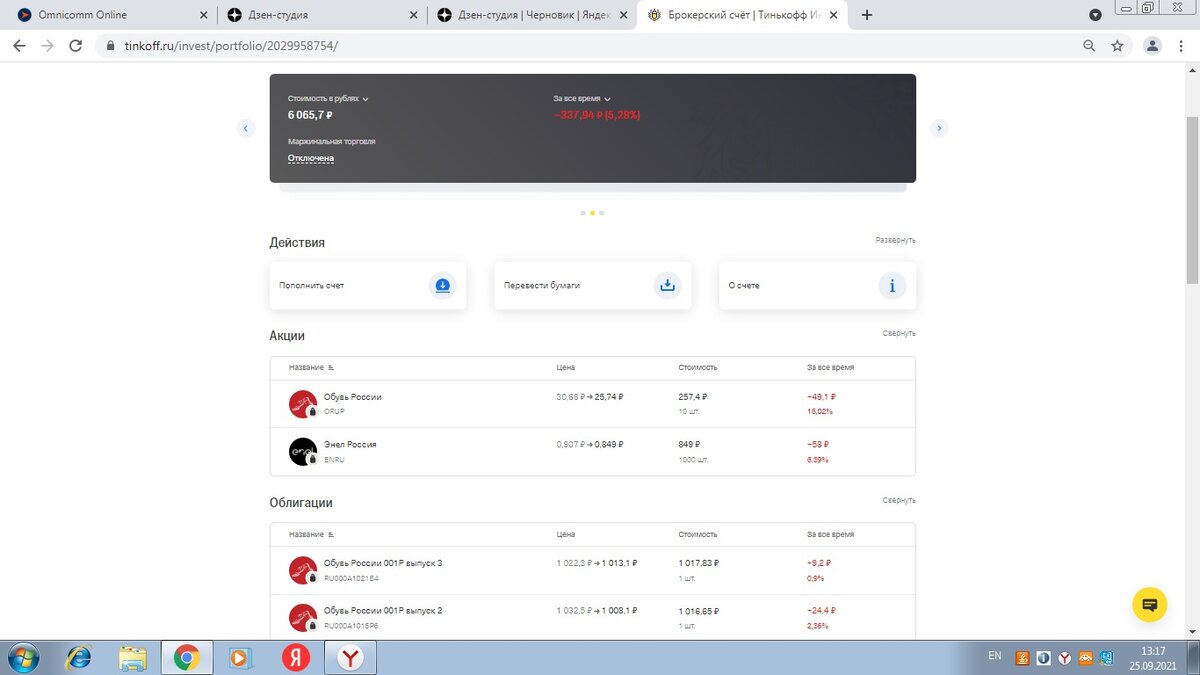Click О счете action card
Image resolution: width=1200 pixels, height=675 pixels.
(817, 286)
